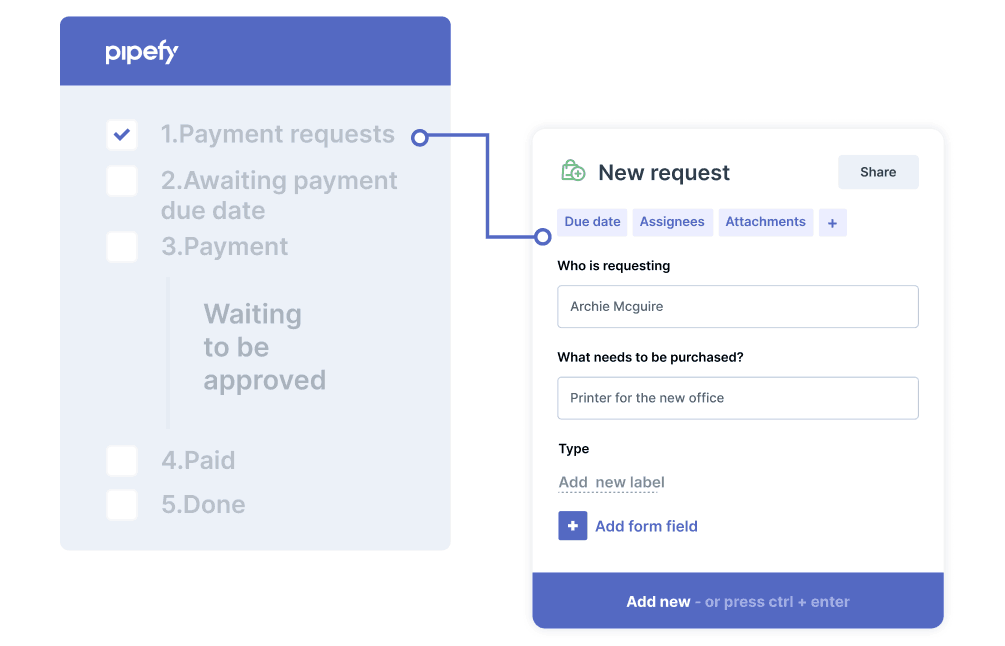1005x646 pixels.
Task: Click the Add form field link
Action: (x=646, y=526)
